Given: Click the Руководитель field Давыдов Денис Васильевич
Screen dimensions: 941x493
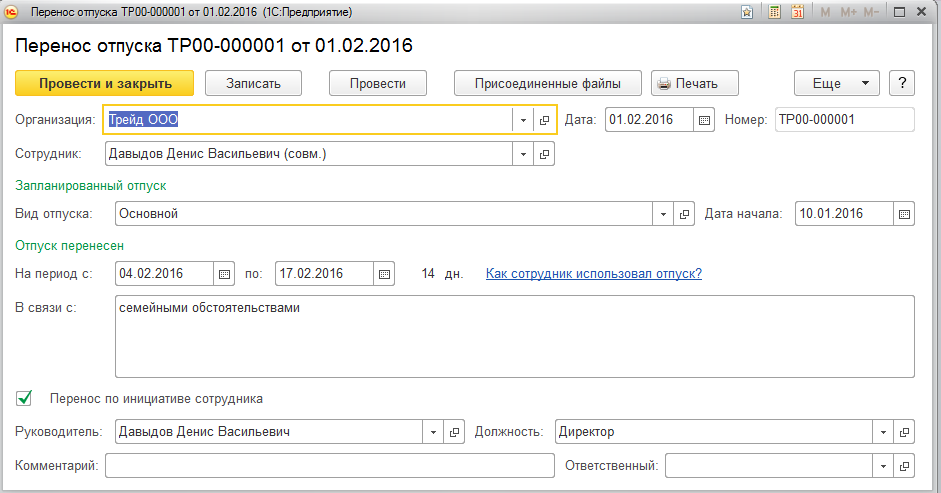Looking at the screenshot, I should (x=269, y=432).
